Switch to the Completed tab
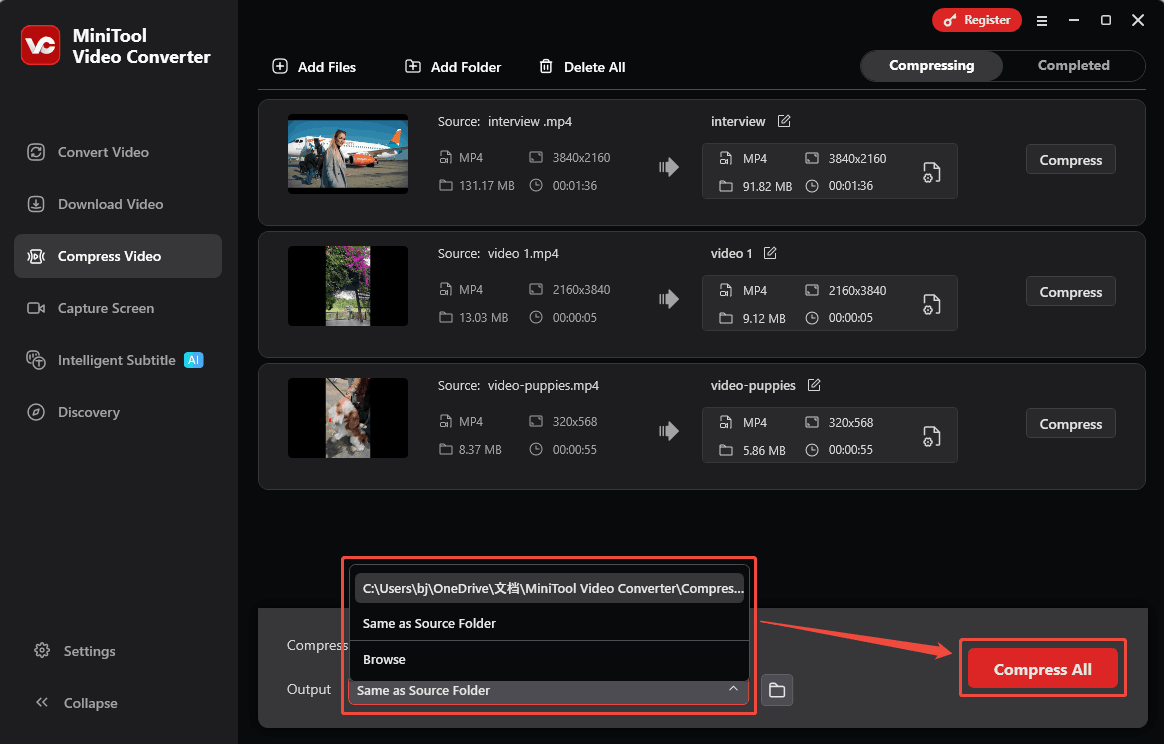Image resolution: width=1164 pixels, height=744 pixels. [x=1072, y=65]
